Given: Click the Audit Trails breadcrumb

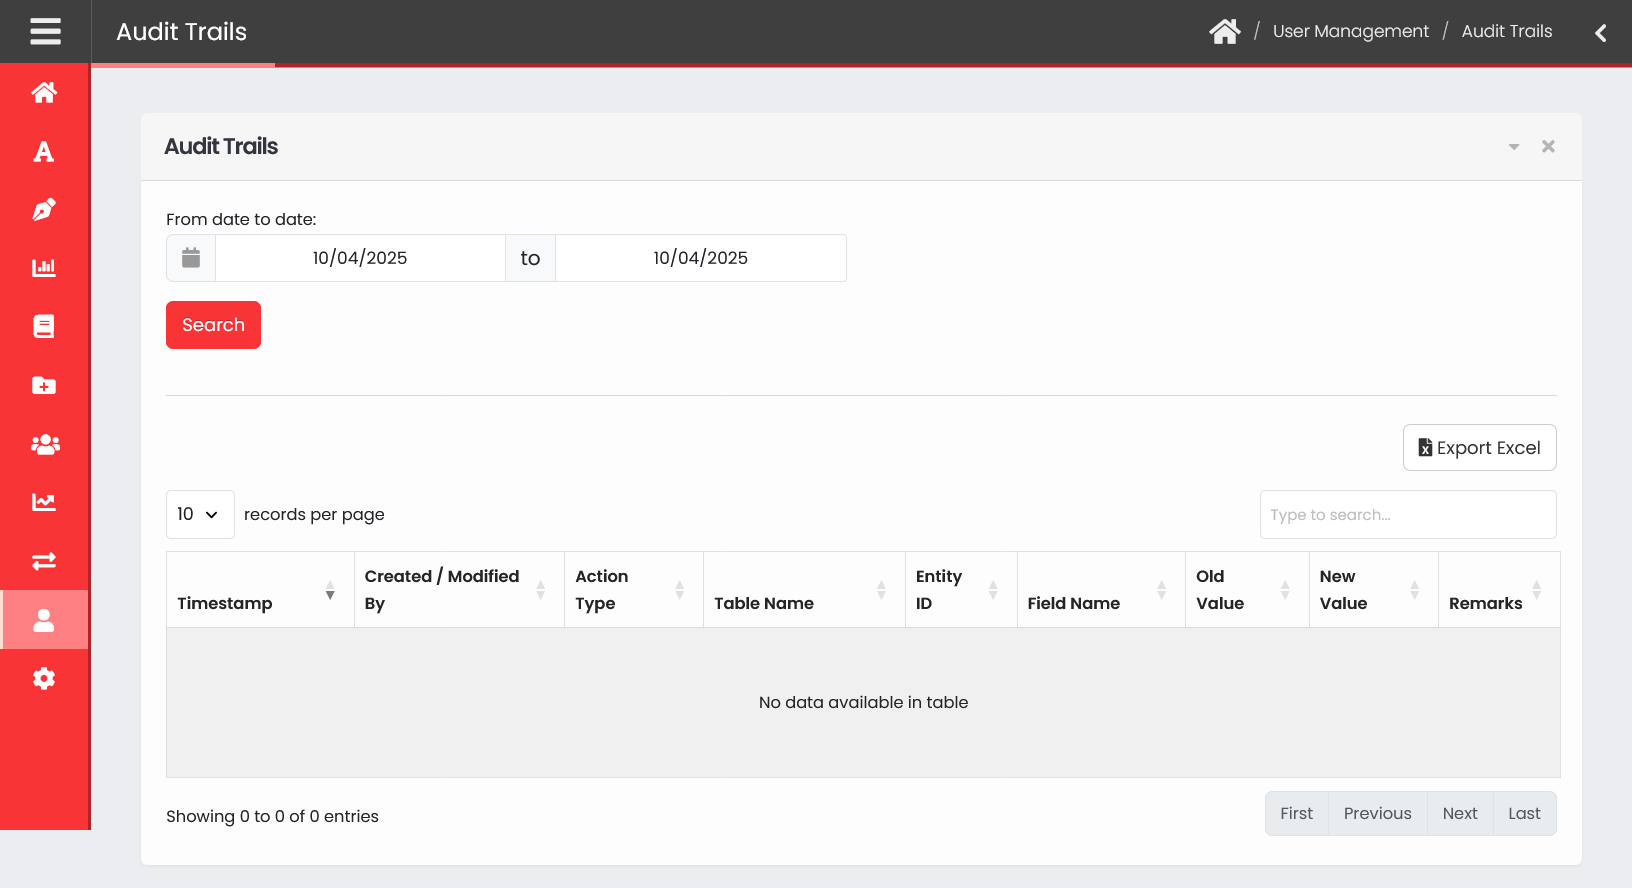Looking at the screenshot, I should pos(1506,31).
